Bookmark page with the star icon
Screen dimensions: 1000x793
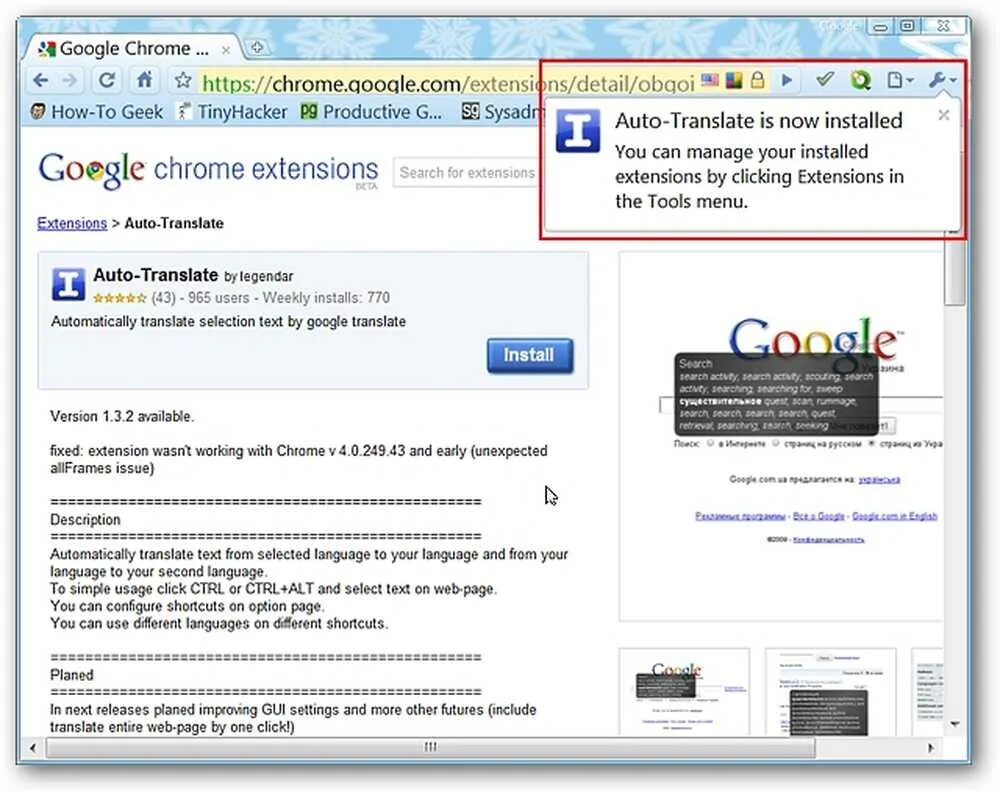click(183, 80)
